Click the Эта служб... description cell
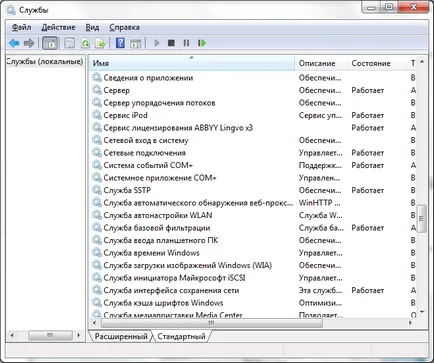 [320, 290]
